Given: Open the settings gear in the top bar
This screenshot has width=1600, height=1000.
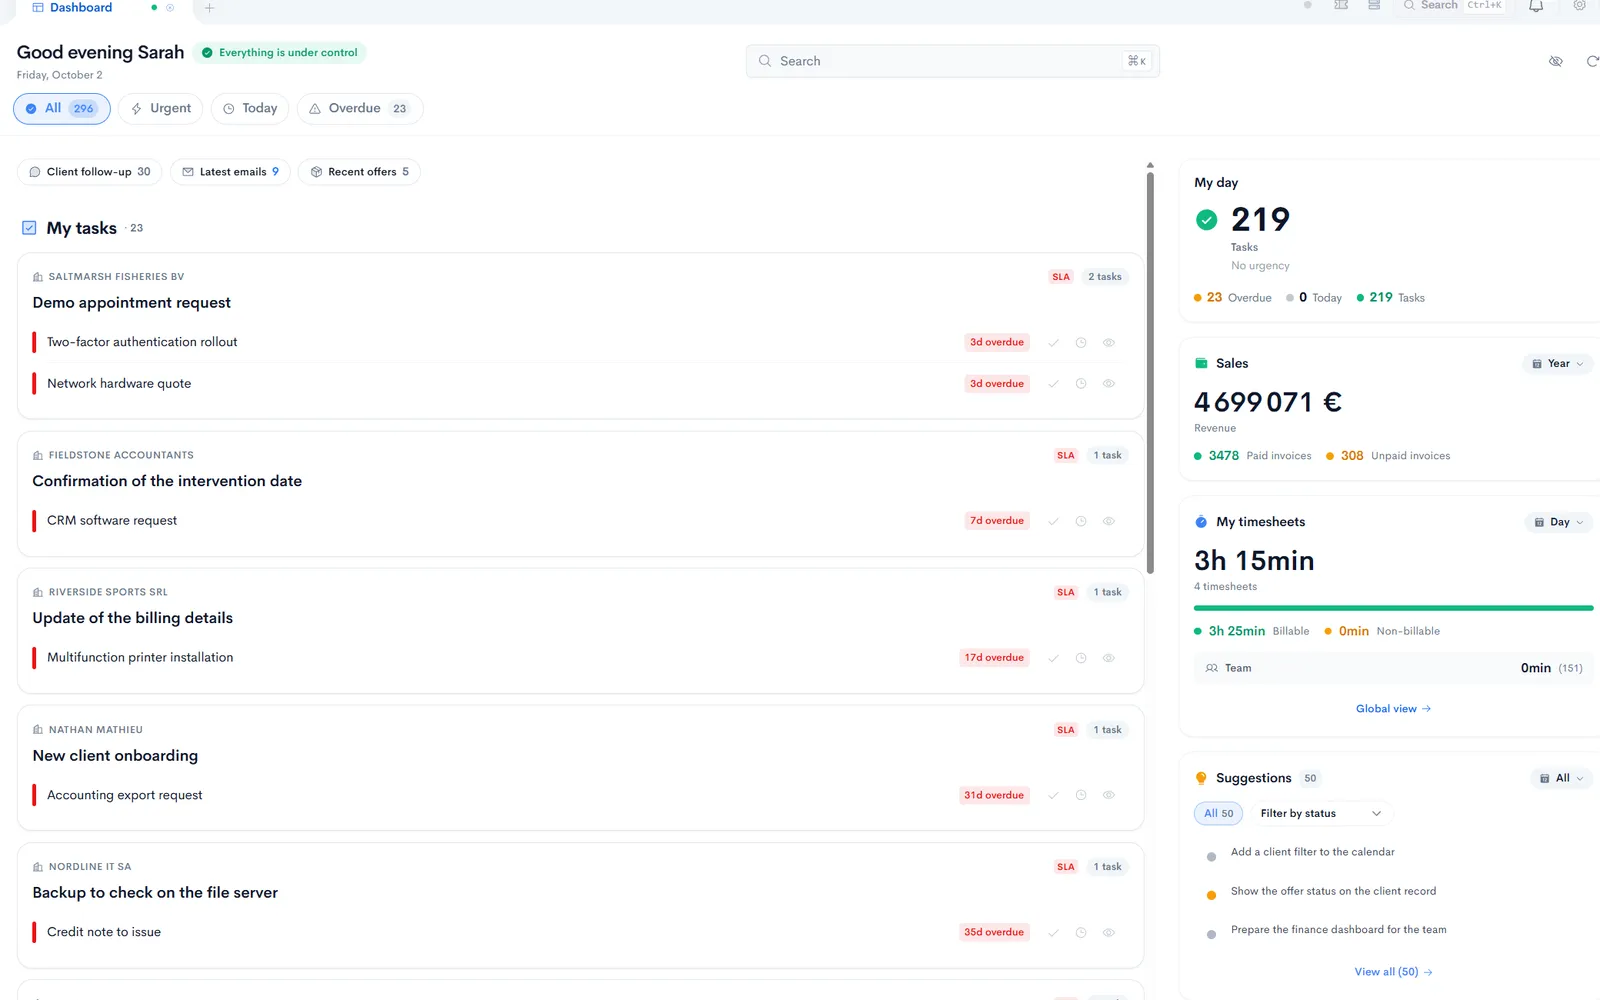Looking at the screenshot, I should pos(1580,6).
